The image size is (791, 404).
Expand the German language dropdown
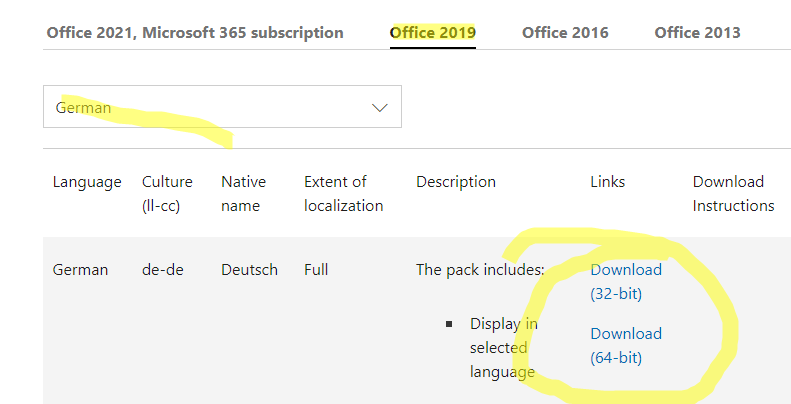click(222, 107)
